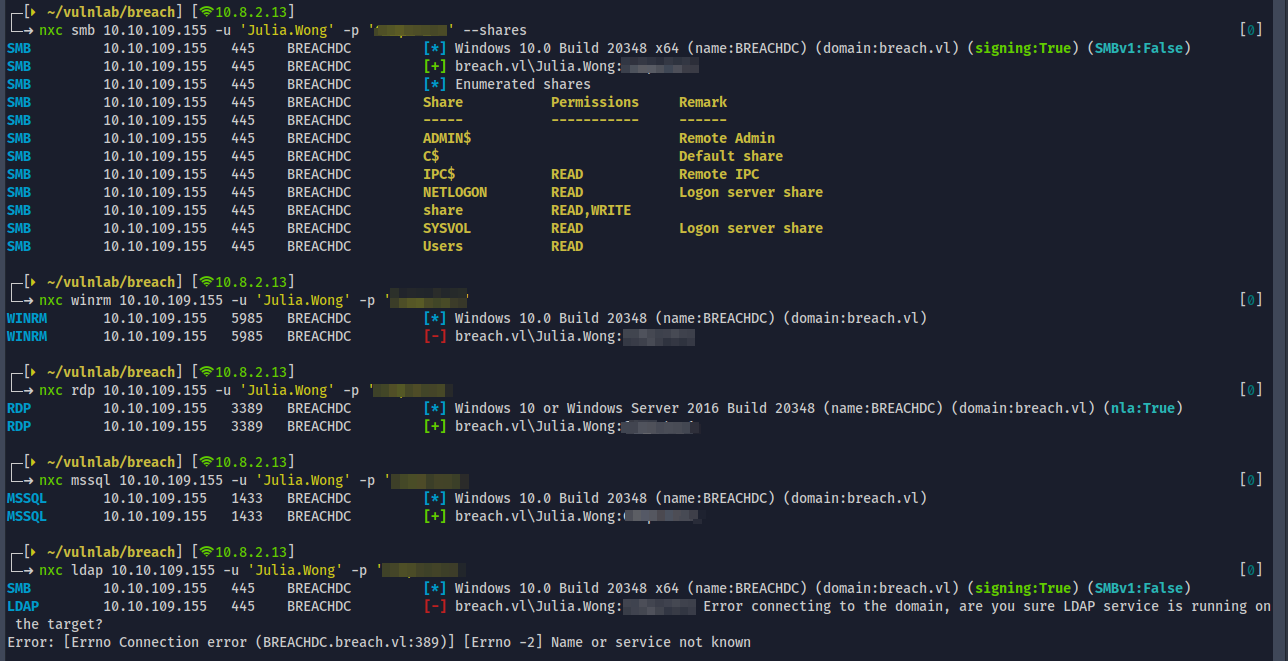The image size is (1288, 661).
Task: Click the READ,WRITE permission text
Action: 590,210
